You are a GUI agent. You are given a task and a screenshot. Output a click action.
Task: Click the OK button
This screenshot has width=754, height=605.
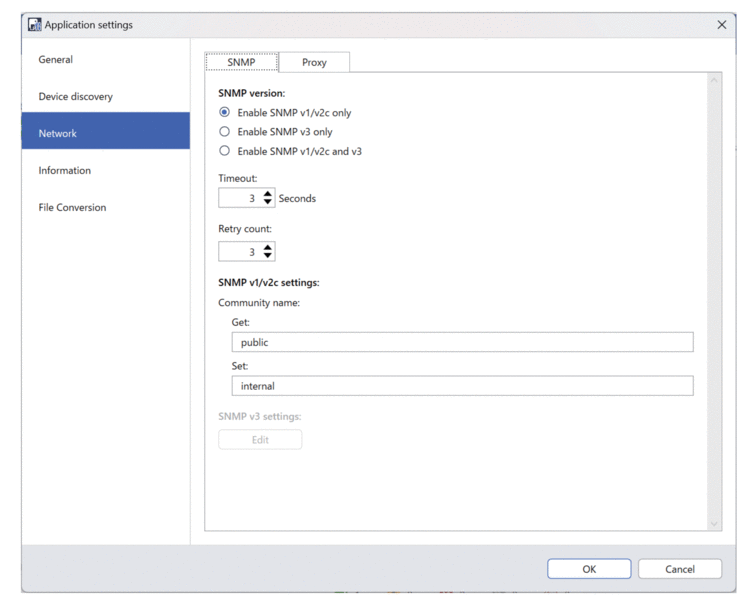click(589, 569)
